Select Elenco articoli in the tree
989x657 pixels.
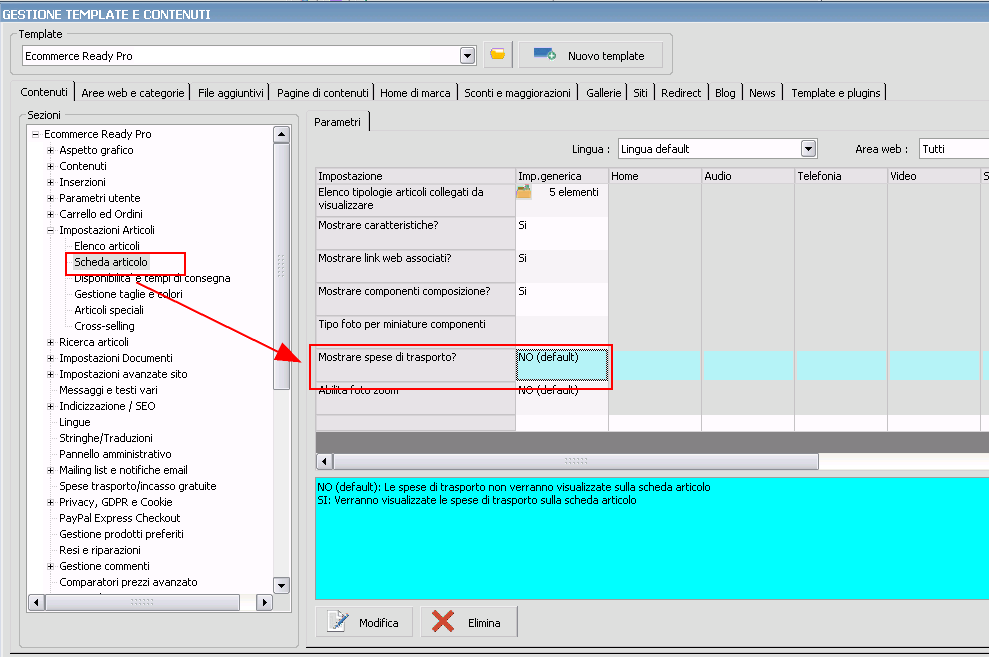click(107, 246)
